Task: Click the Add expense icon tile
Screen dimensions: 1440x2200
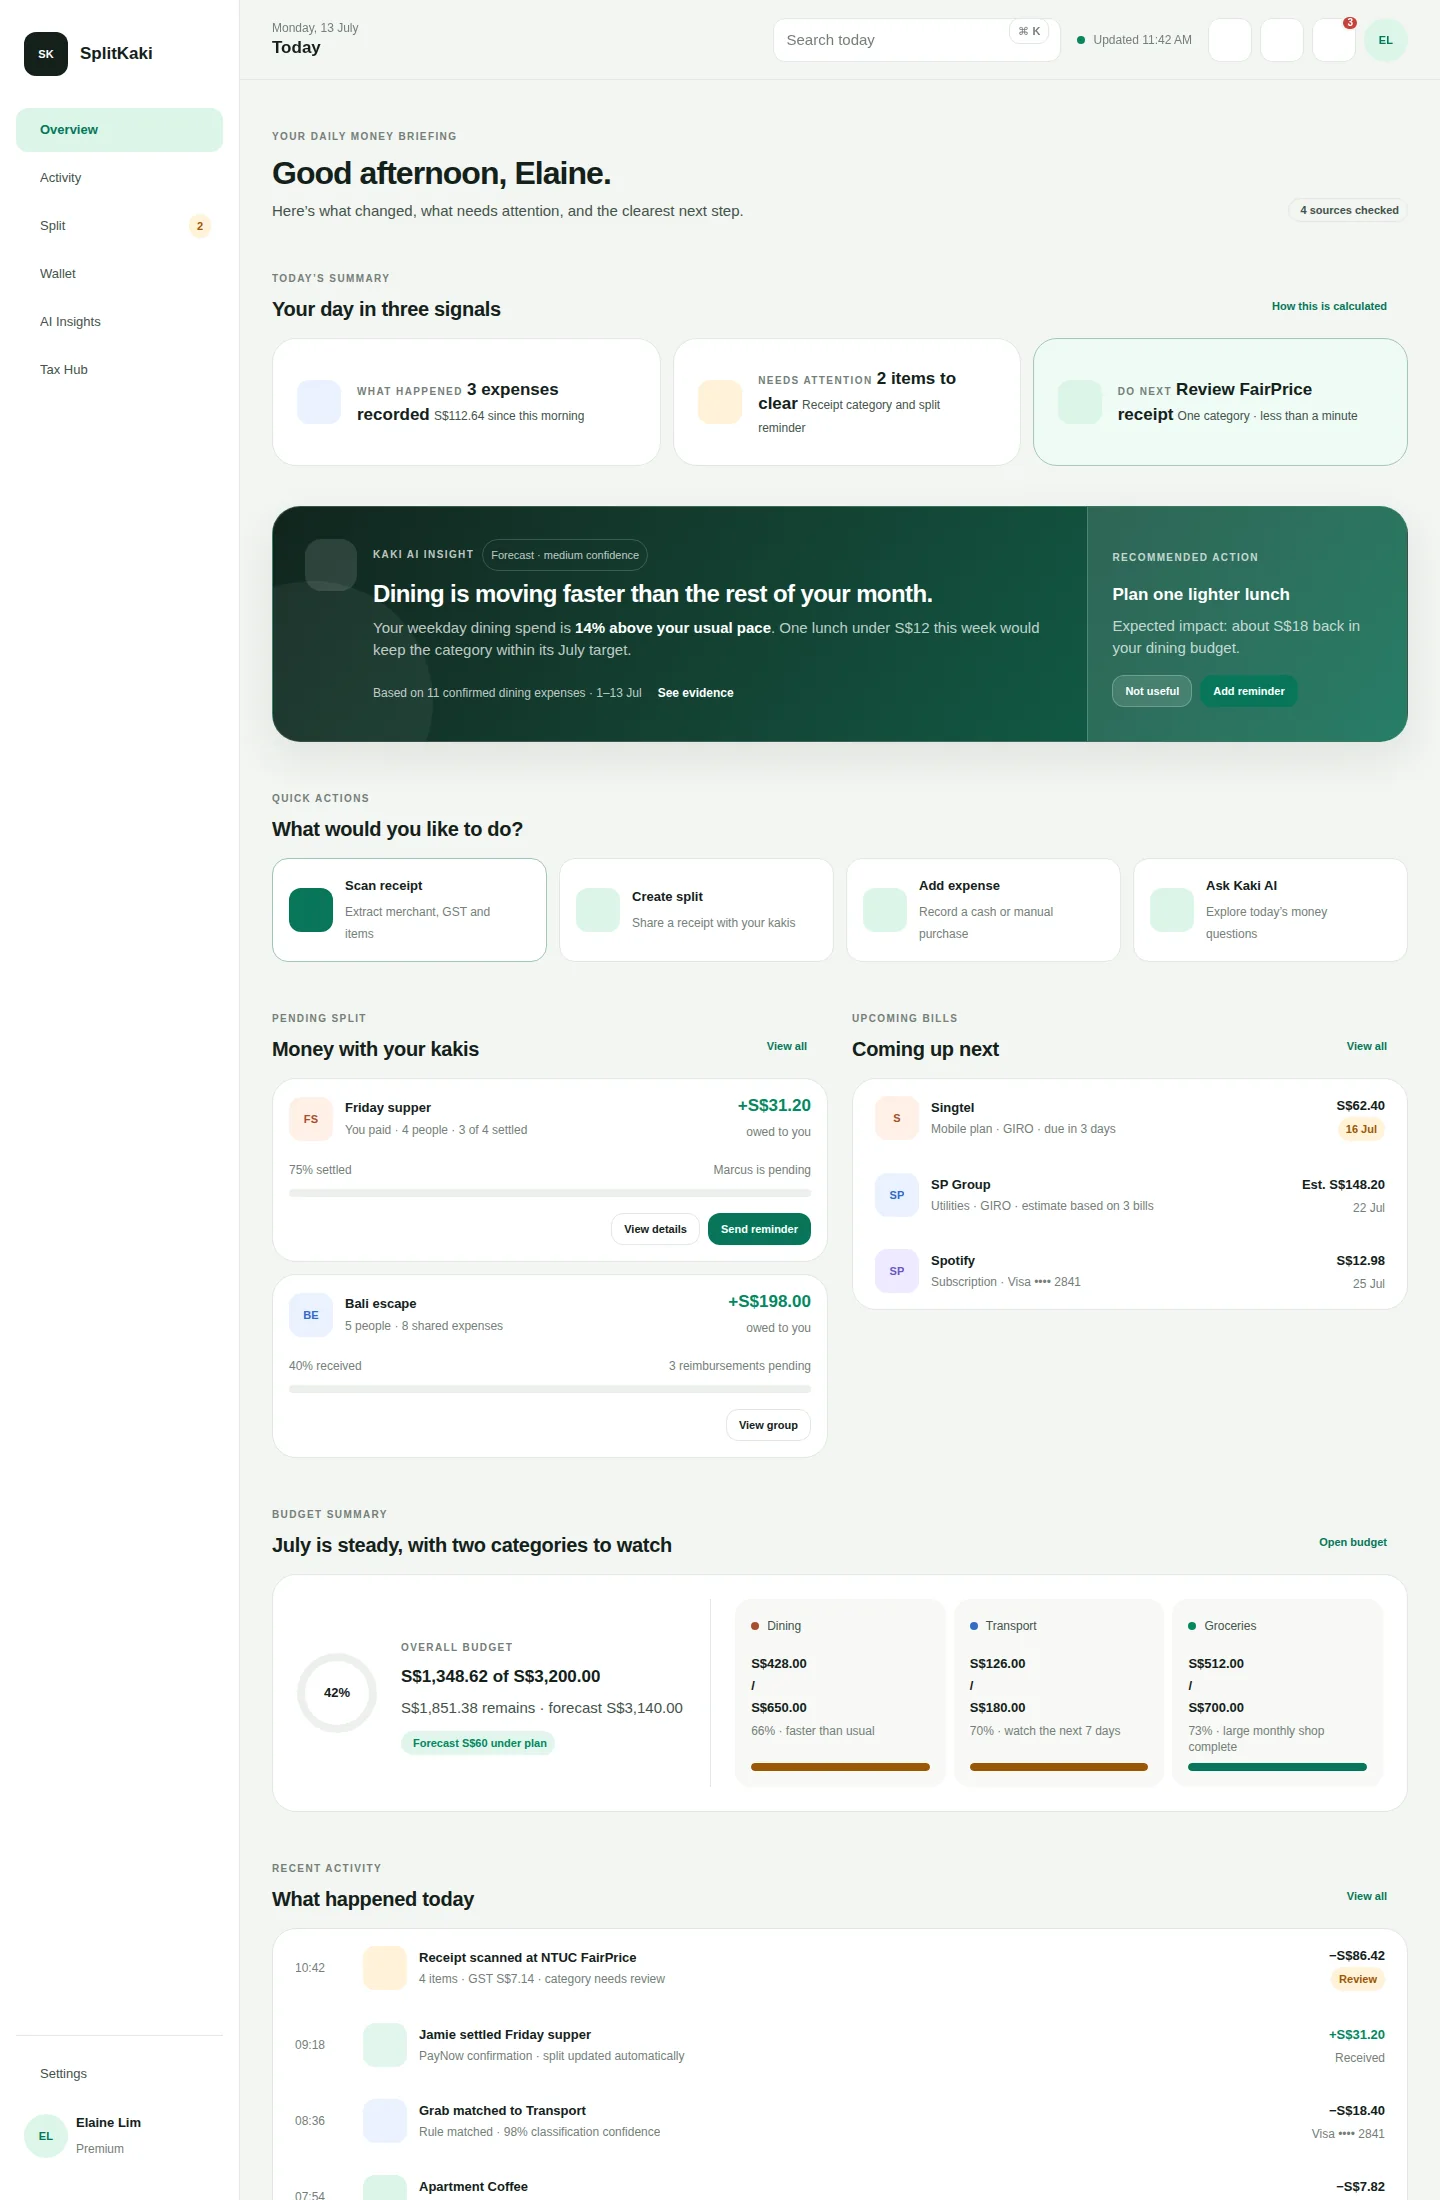Action: click(885, 910)
